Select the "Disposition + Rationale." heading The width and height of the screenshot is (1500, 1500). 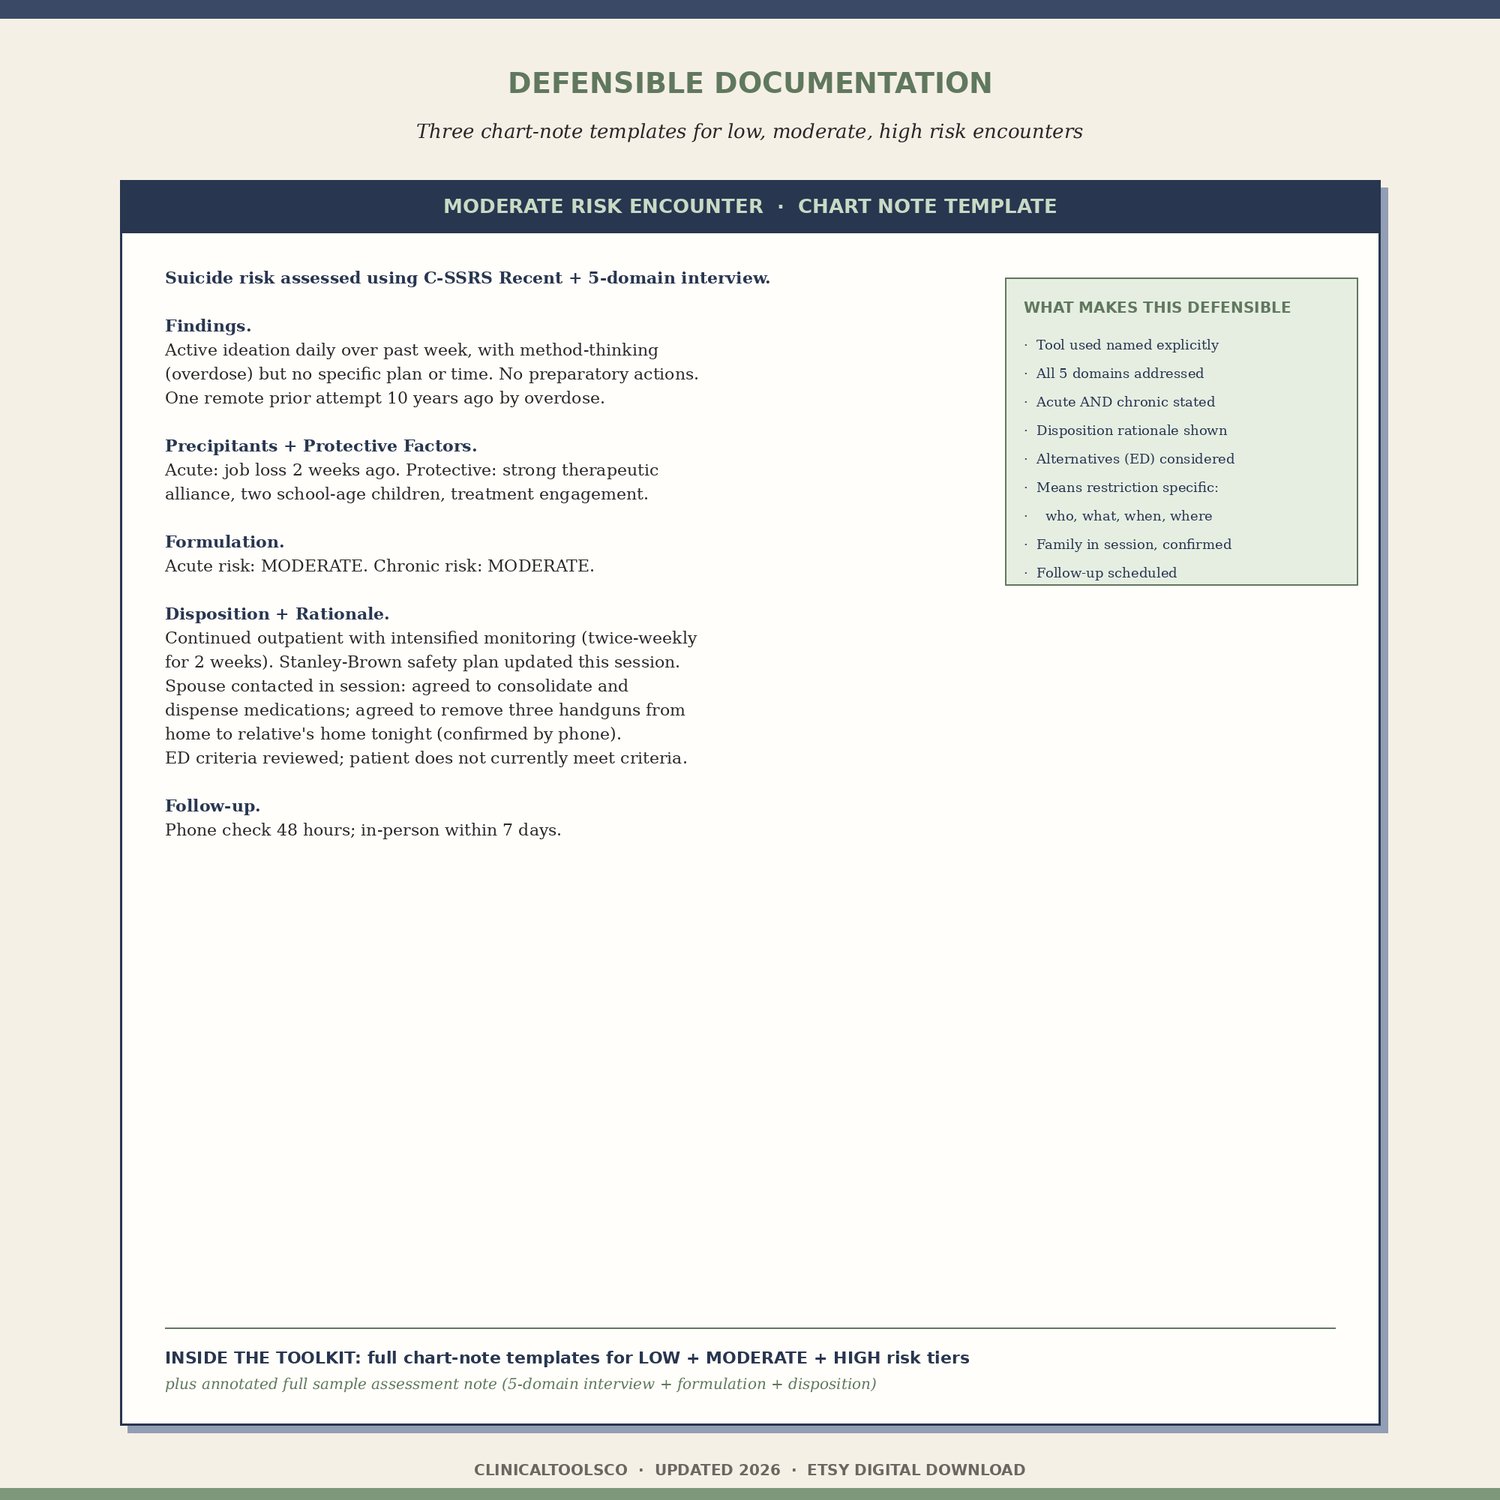pyautogui.click(x=277, y=614)
